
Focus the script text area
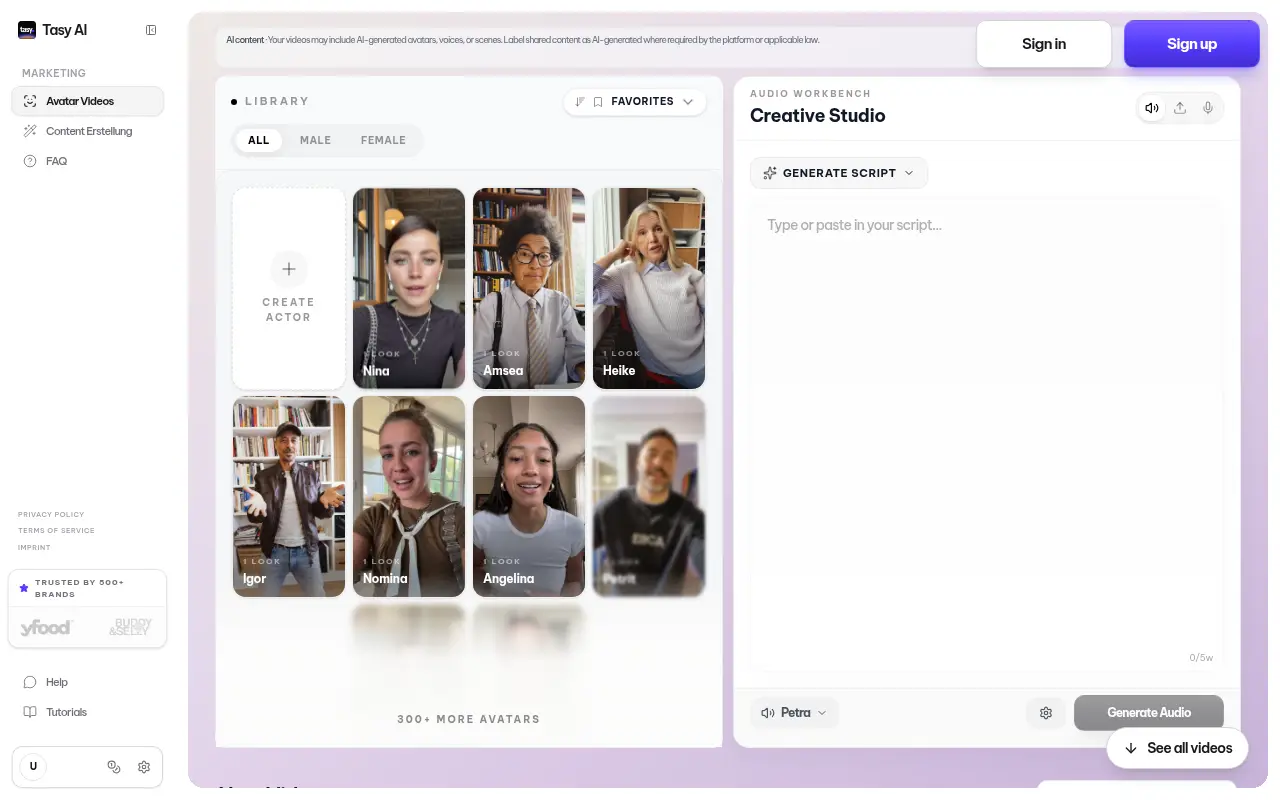(x=986, y=435)
